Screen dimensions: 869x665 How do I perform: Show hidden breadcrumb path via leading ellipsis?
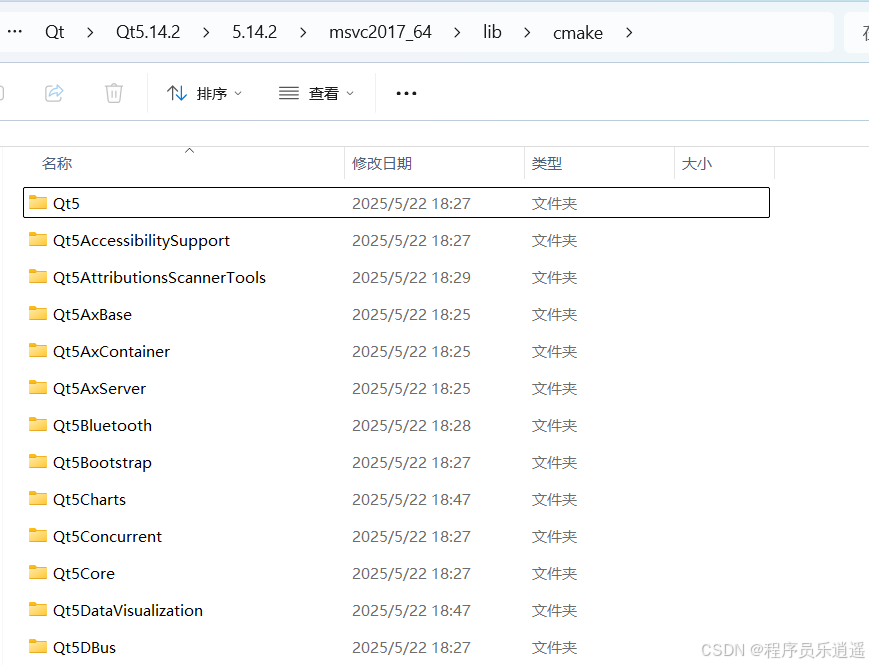15,32
